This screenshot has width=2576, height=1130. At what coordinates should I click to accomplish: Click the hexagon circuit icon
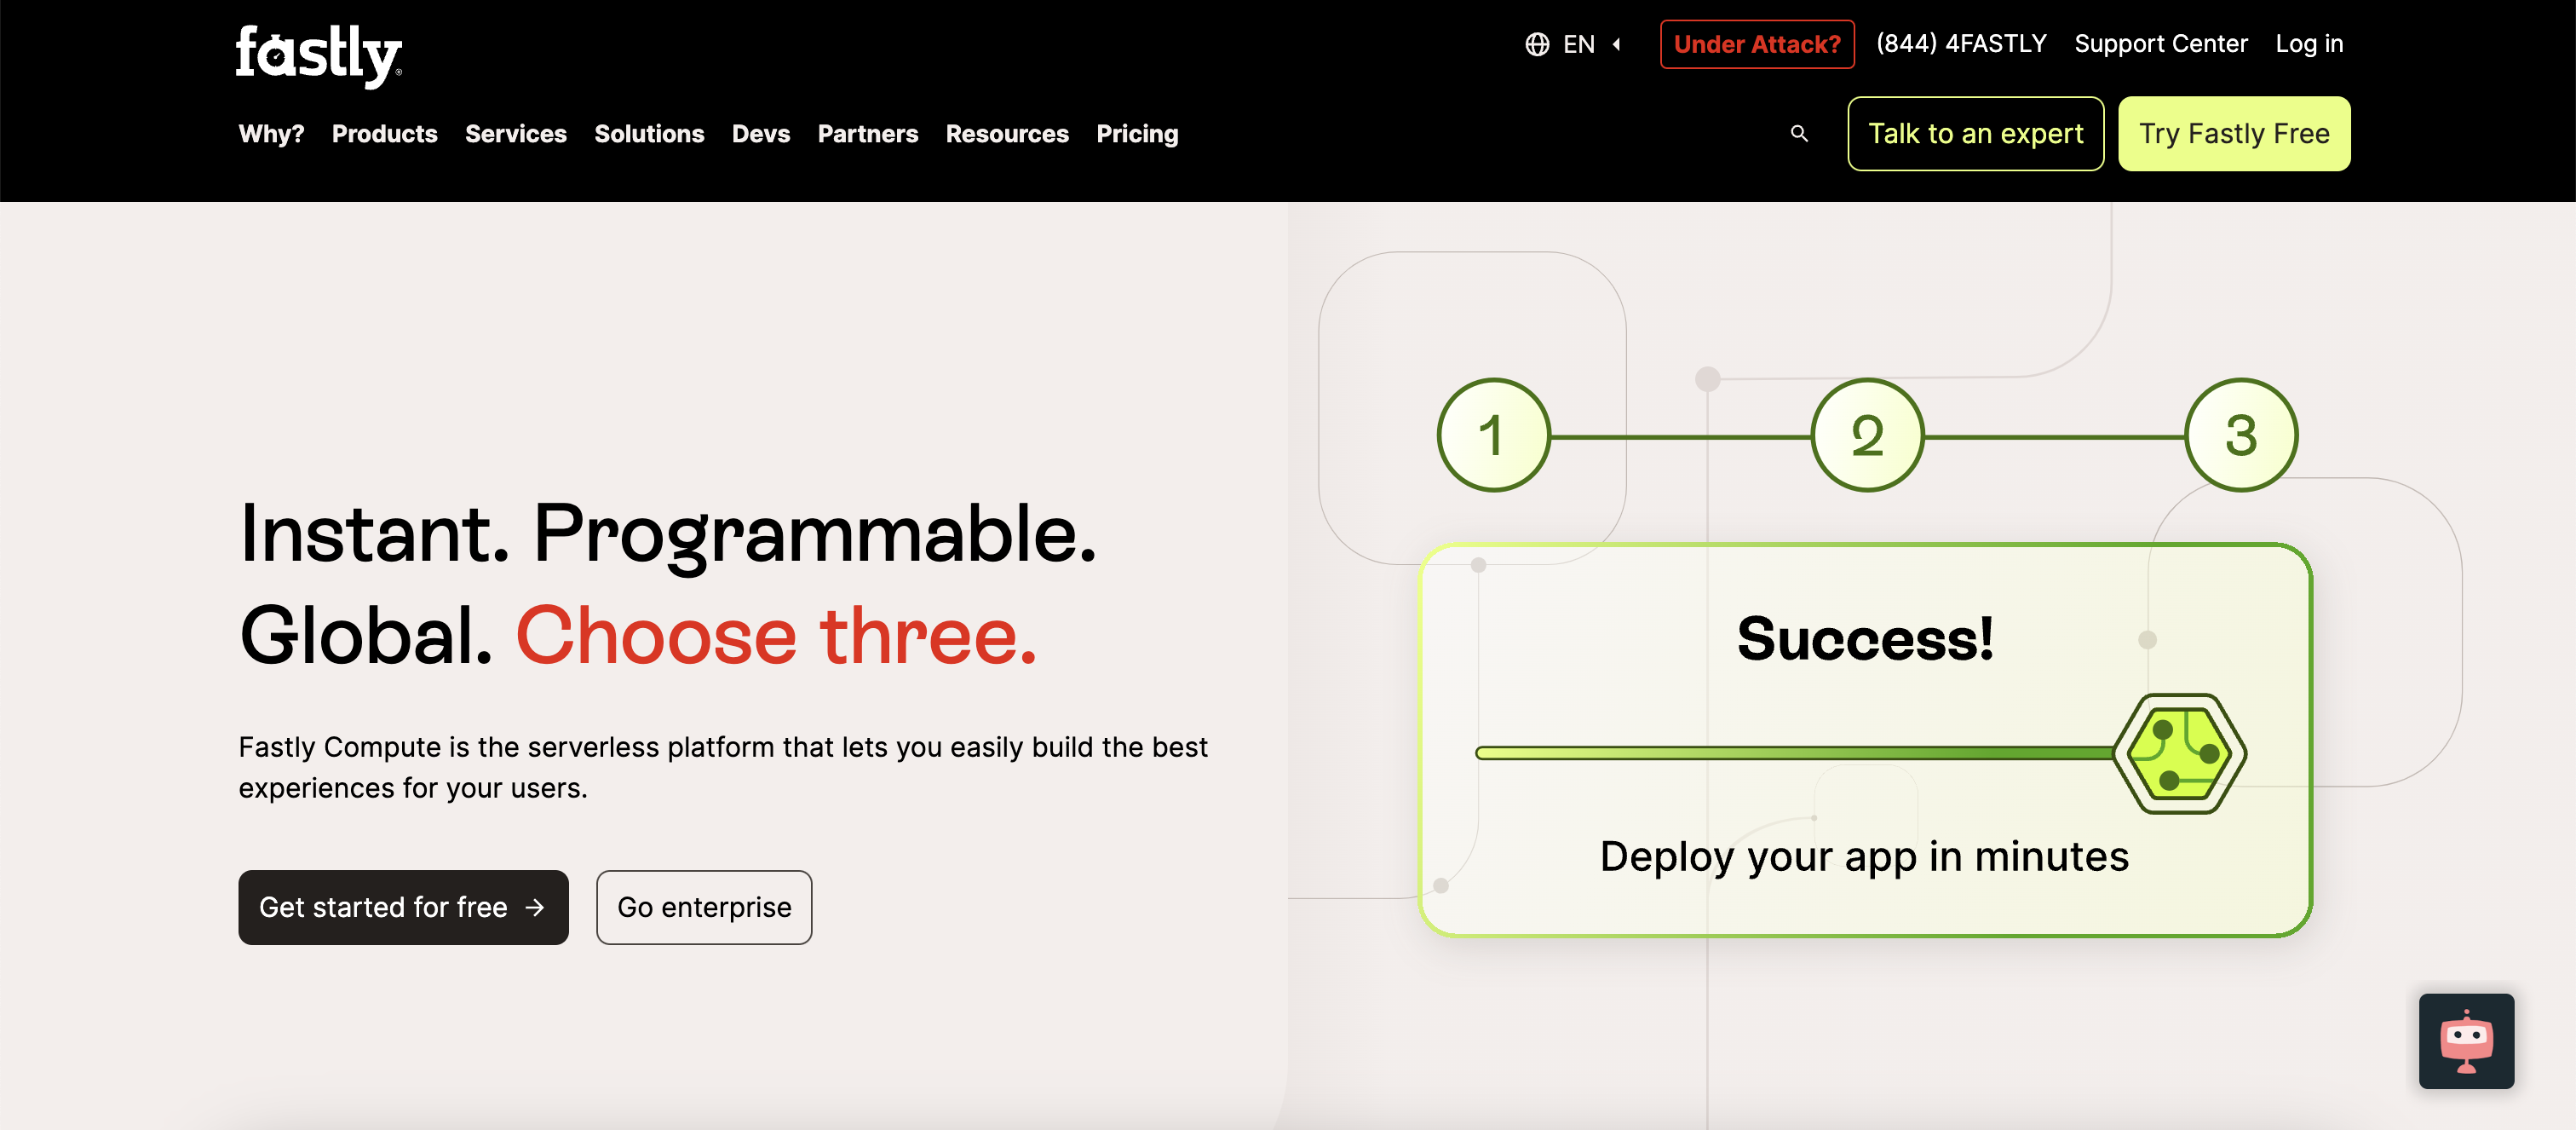pos(2179,753)
